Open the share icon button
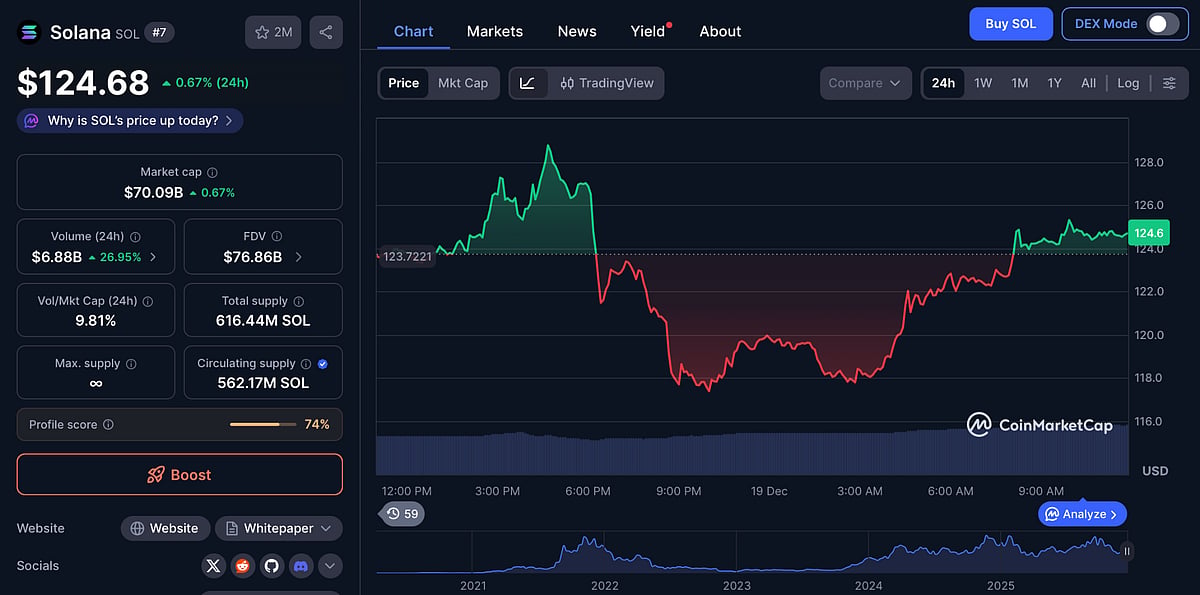The width and height of the screenshot is (1200, 595). [x=326, y=32]
